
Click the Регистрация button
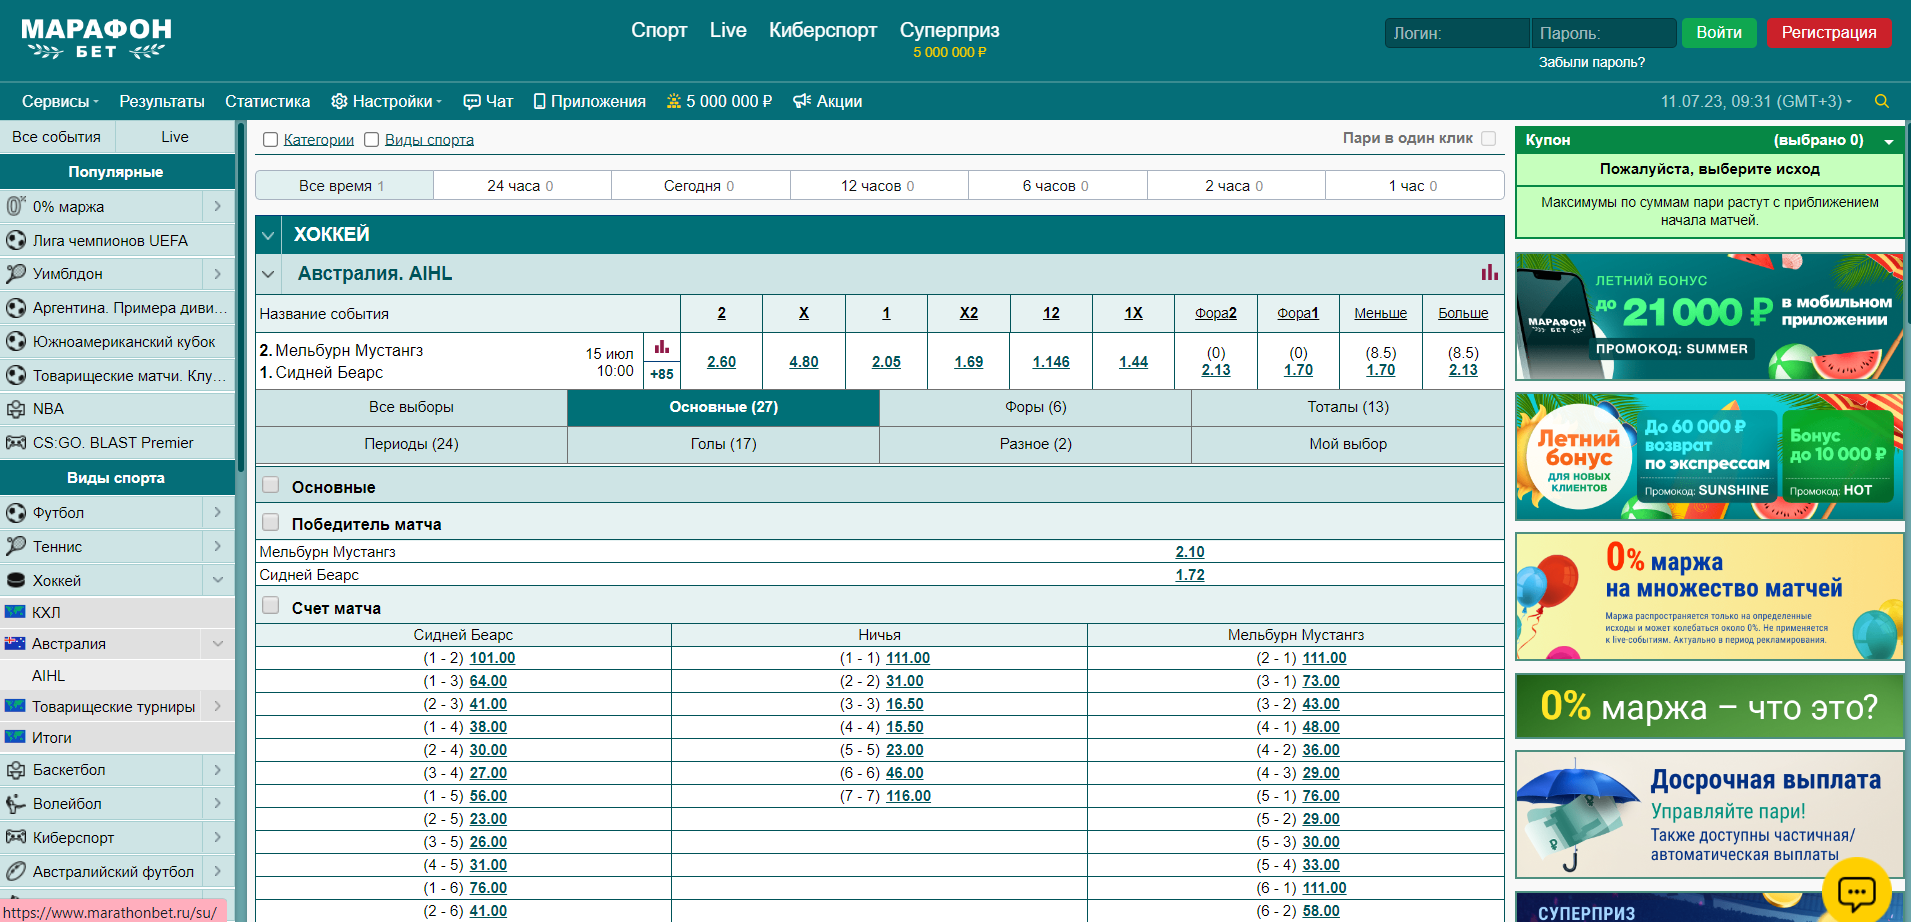point(1829,32)
